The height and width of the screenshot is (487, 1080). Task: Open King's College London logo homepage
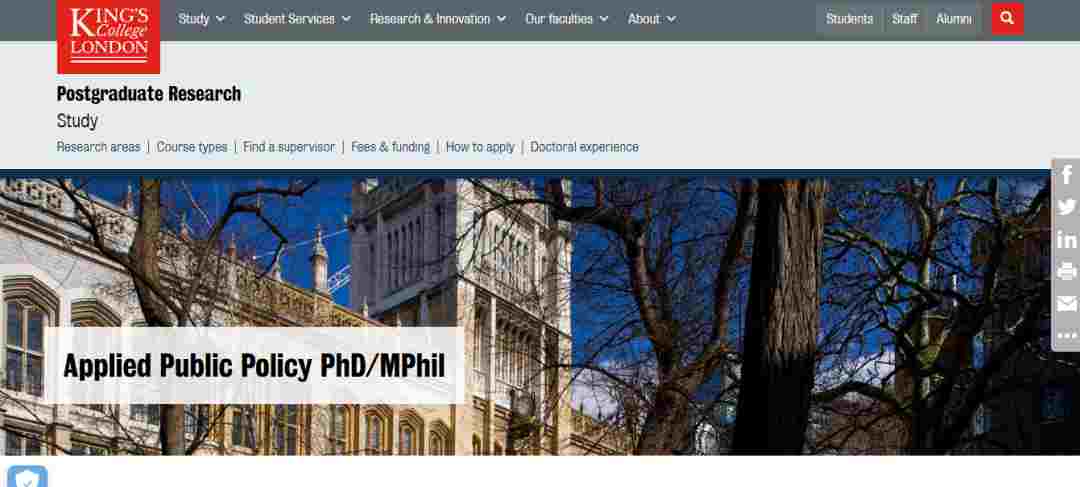[x=108, y=37]
